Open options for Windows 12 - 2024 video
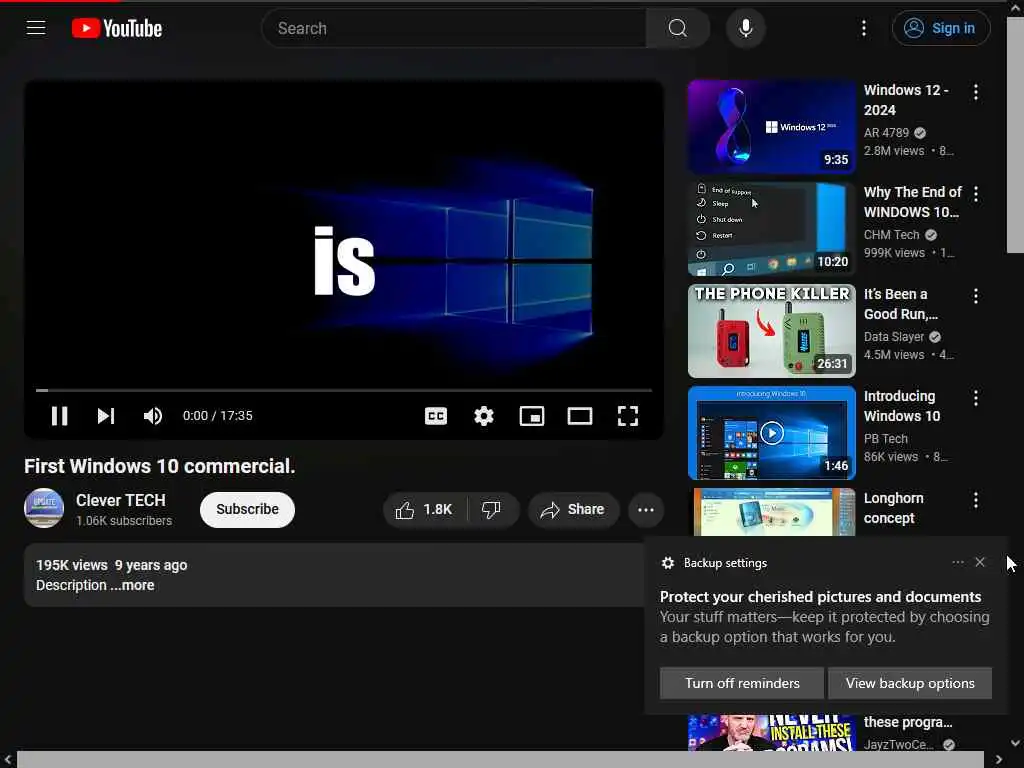Screen dimensions: 1024x768 (x=976, y=92)
